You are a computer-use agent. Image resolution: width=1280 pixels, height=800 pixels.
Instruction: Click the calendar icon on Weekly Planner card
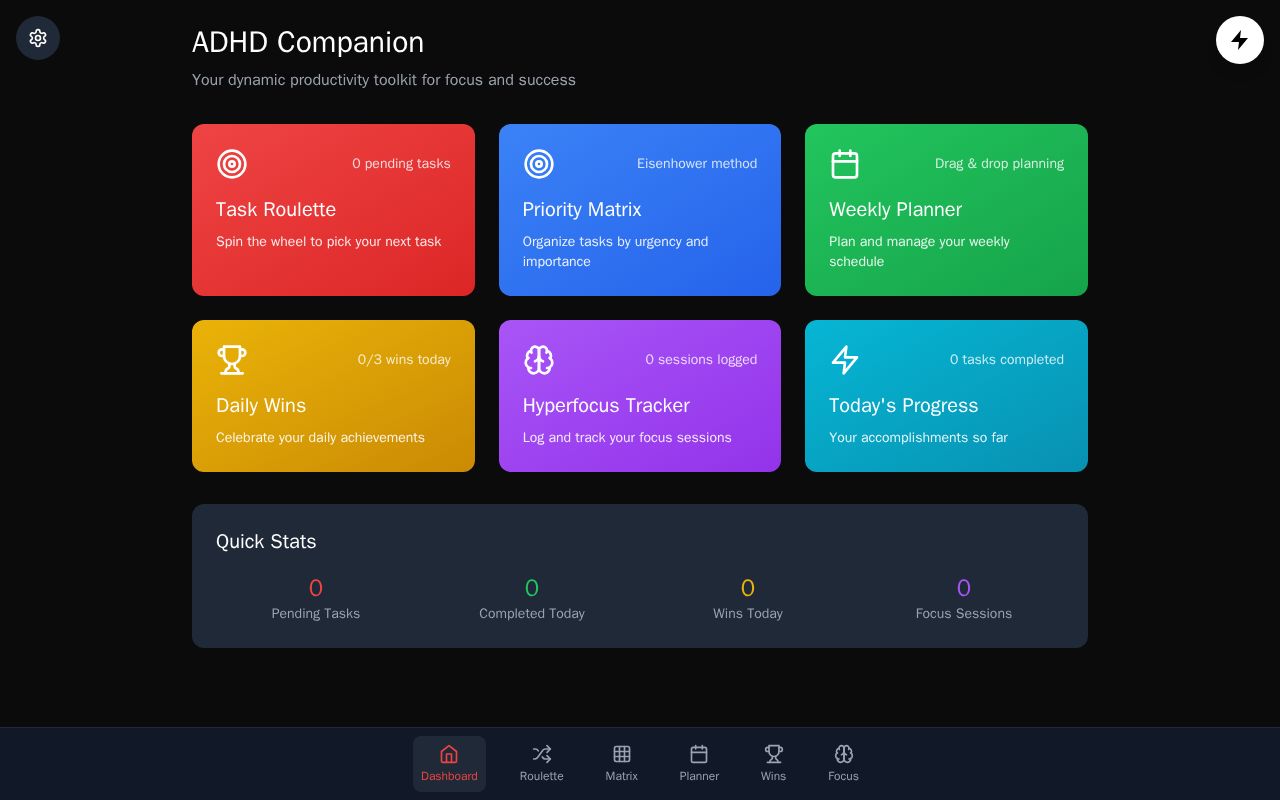click(x=845, y=164)
